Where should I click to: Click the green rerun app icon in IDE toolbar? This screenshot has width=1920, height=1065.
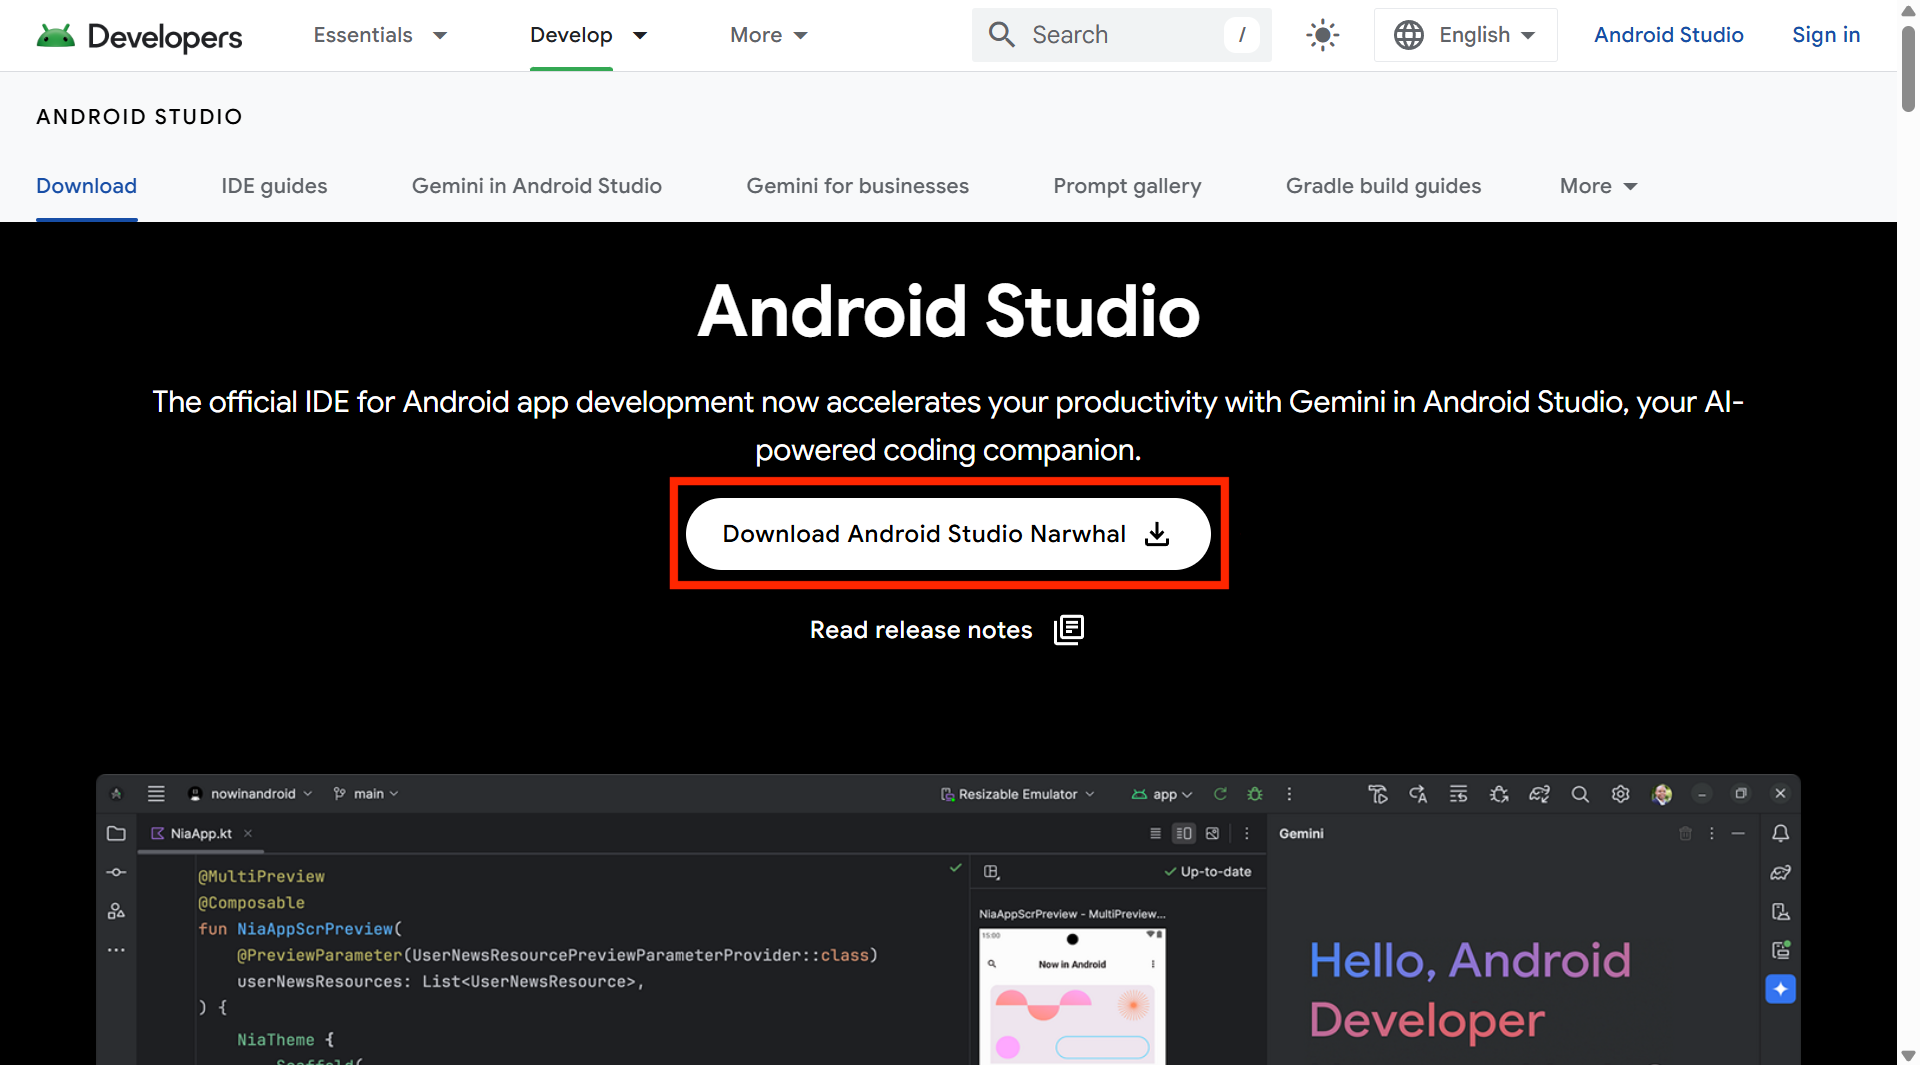point(1220,794)
